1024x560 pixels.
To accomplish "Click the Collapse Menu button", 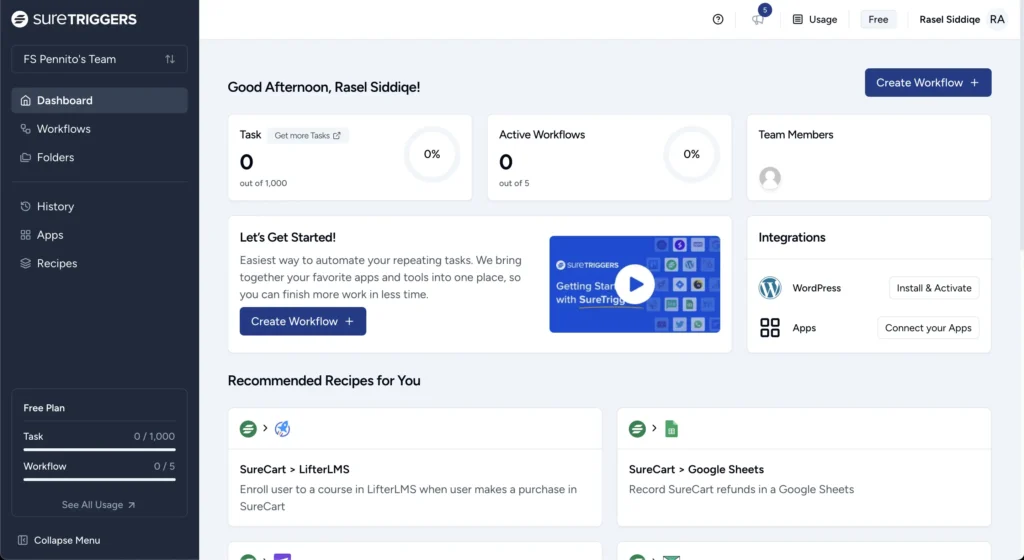I will [59, 540].
